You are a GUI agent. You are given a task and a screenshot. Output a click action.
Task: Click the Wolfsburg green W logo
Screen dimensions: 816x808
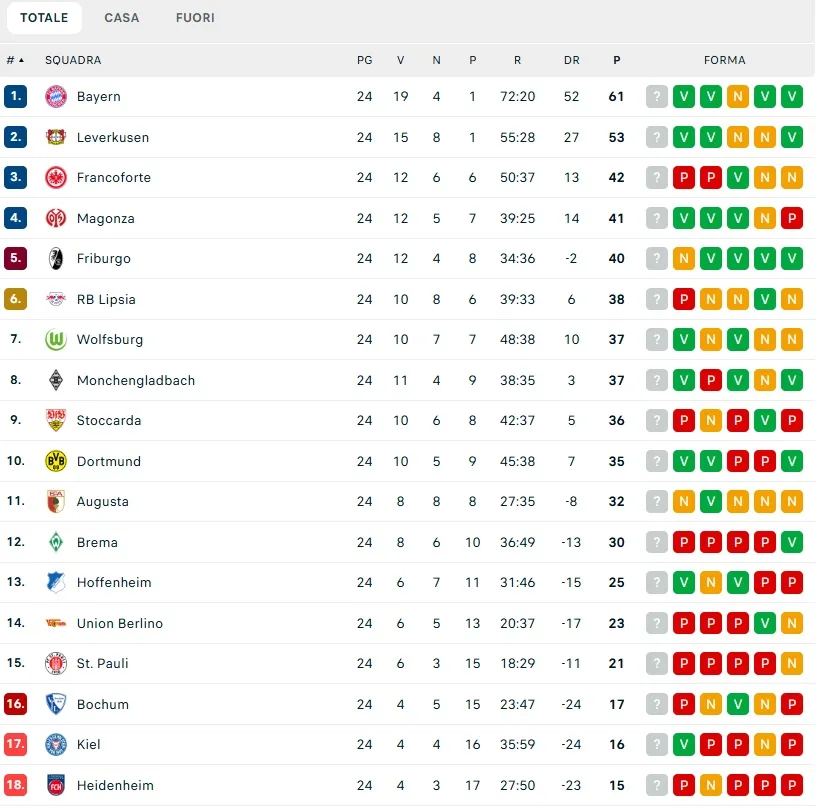point(55,340)
